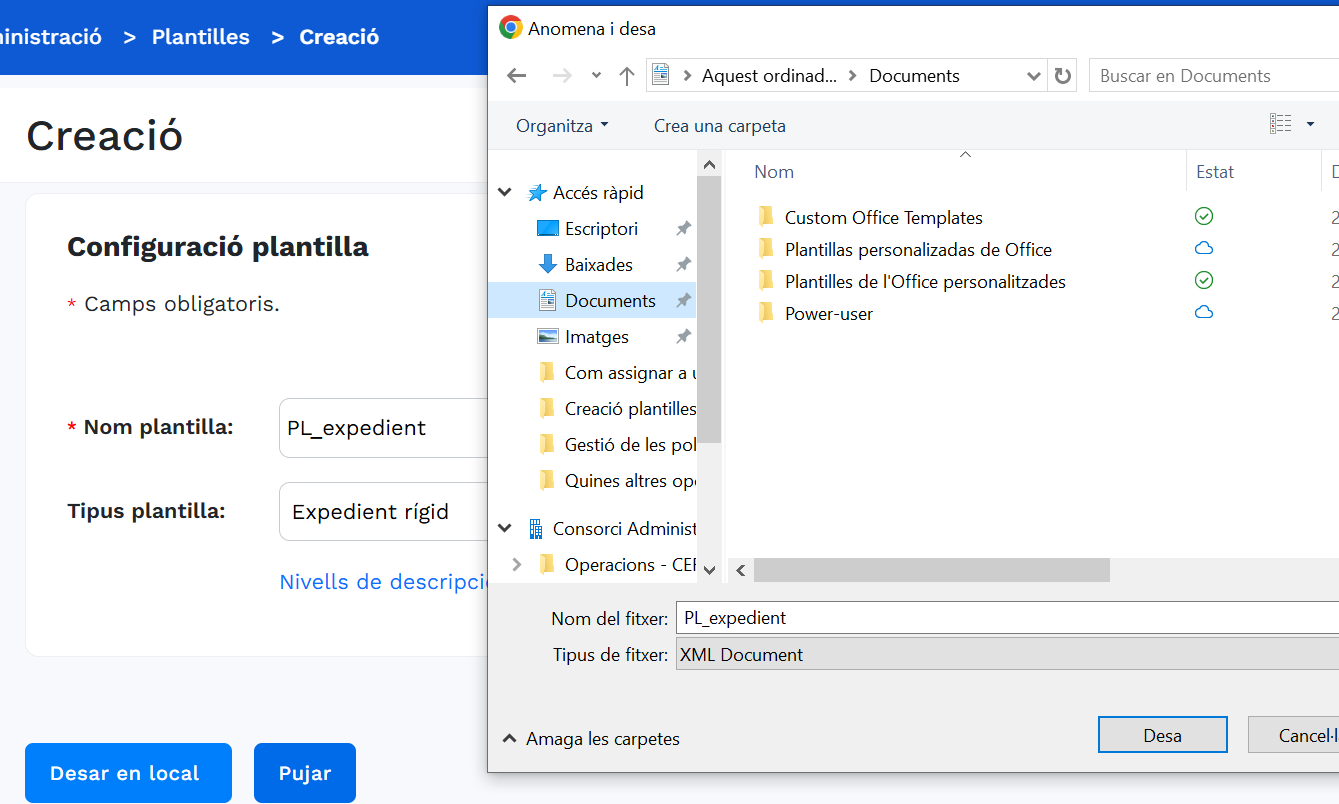This screenshot has width=1339, height=804.
Task: Select Plantillas personalizadas de Office folder
Action: click(918, 250)
